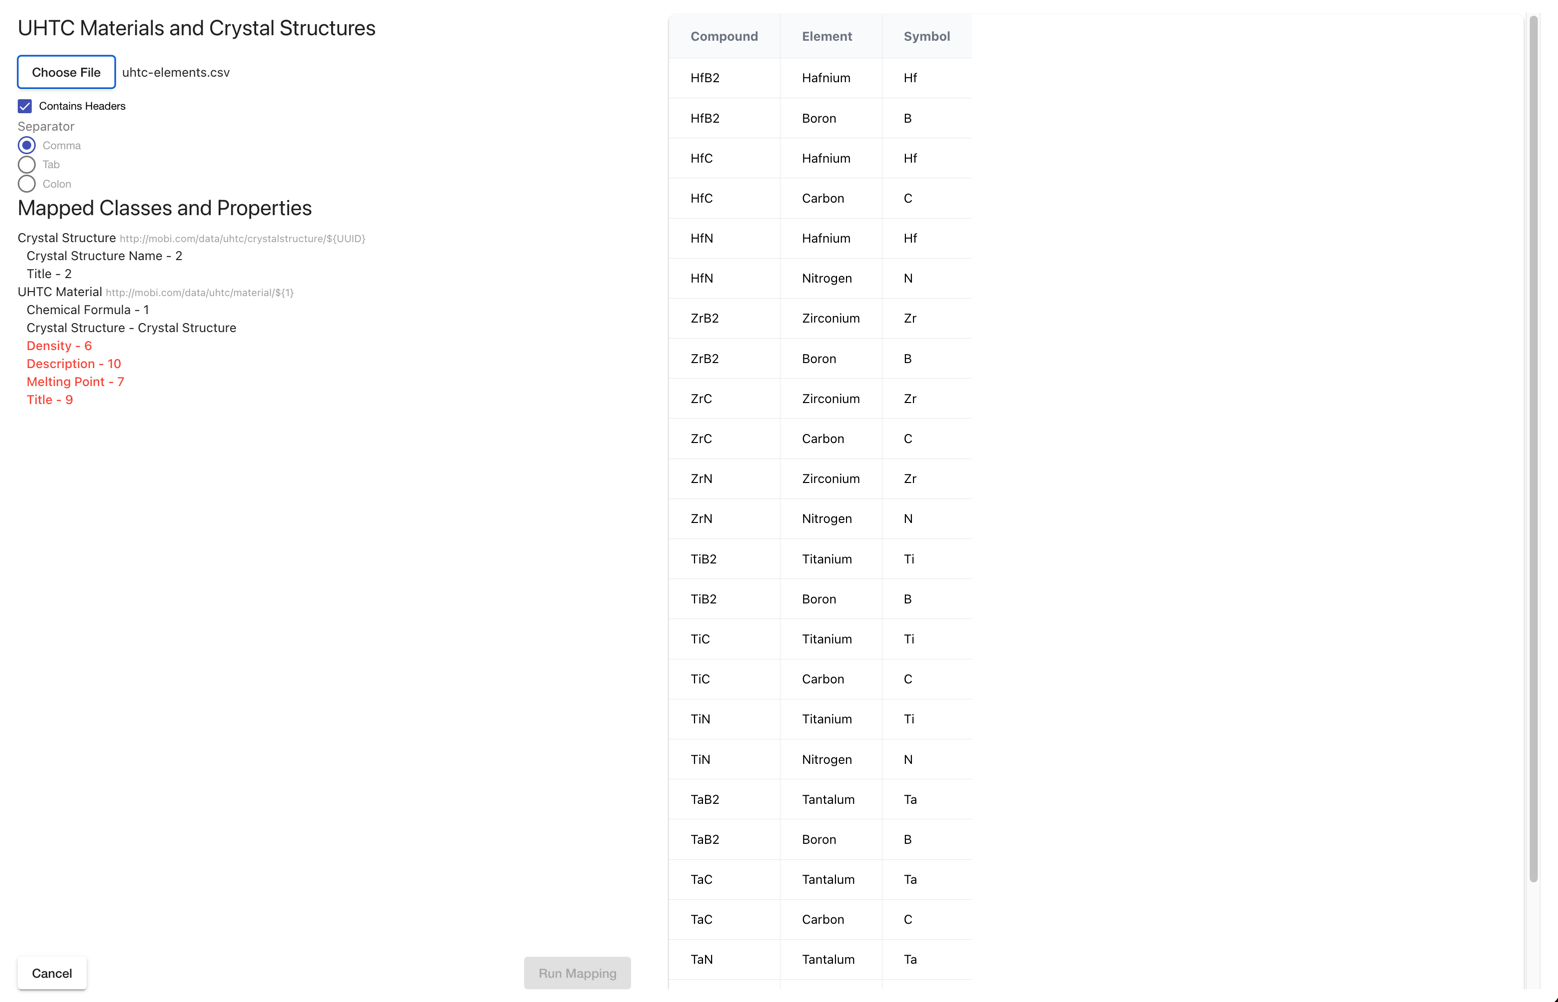
Task: Select the UHTC Material class mapping
Action: [x=60, y=292]
